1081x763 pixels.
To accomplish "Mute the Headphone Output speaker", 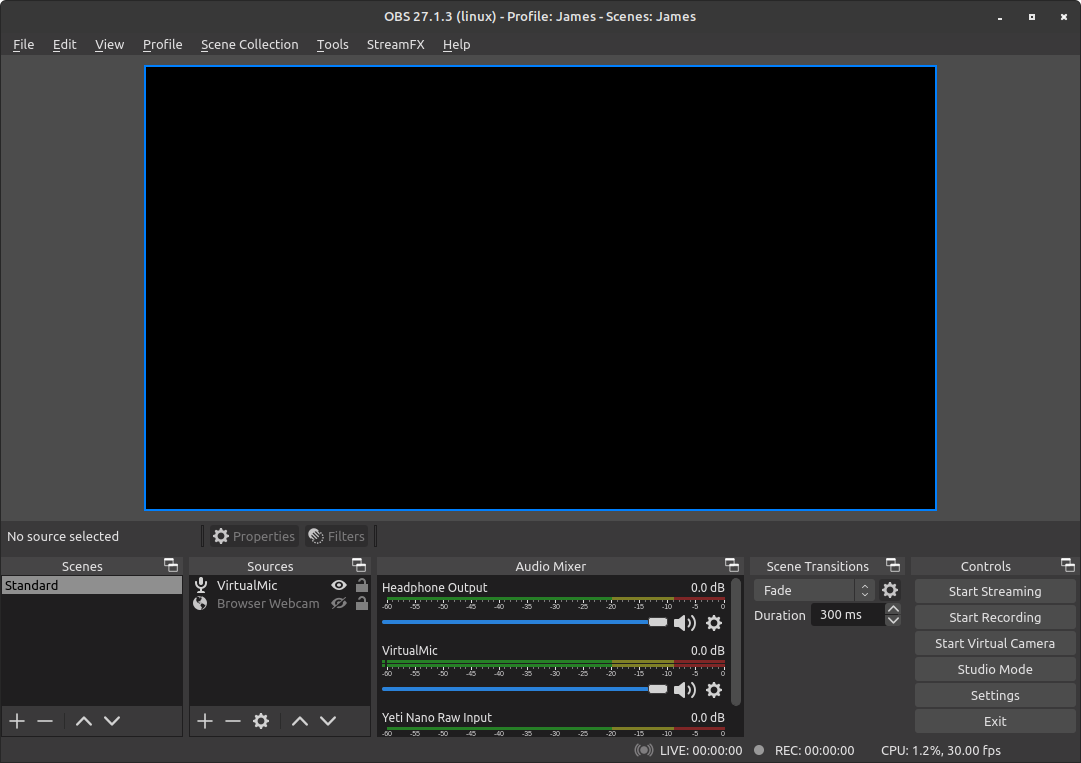I will coord(684,623).
